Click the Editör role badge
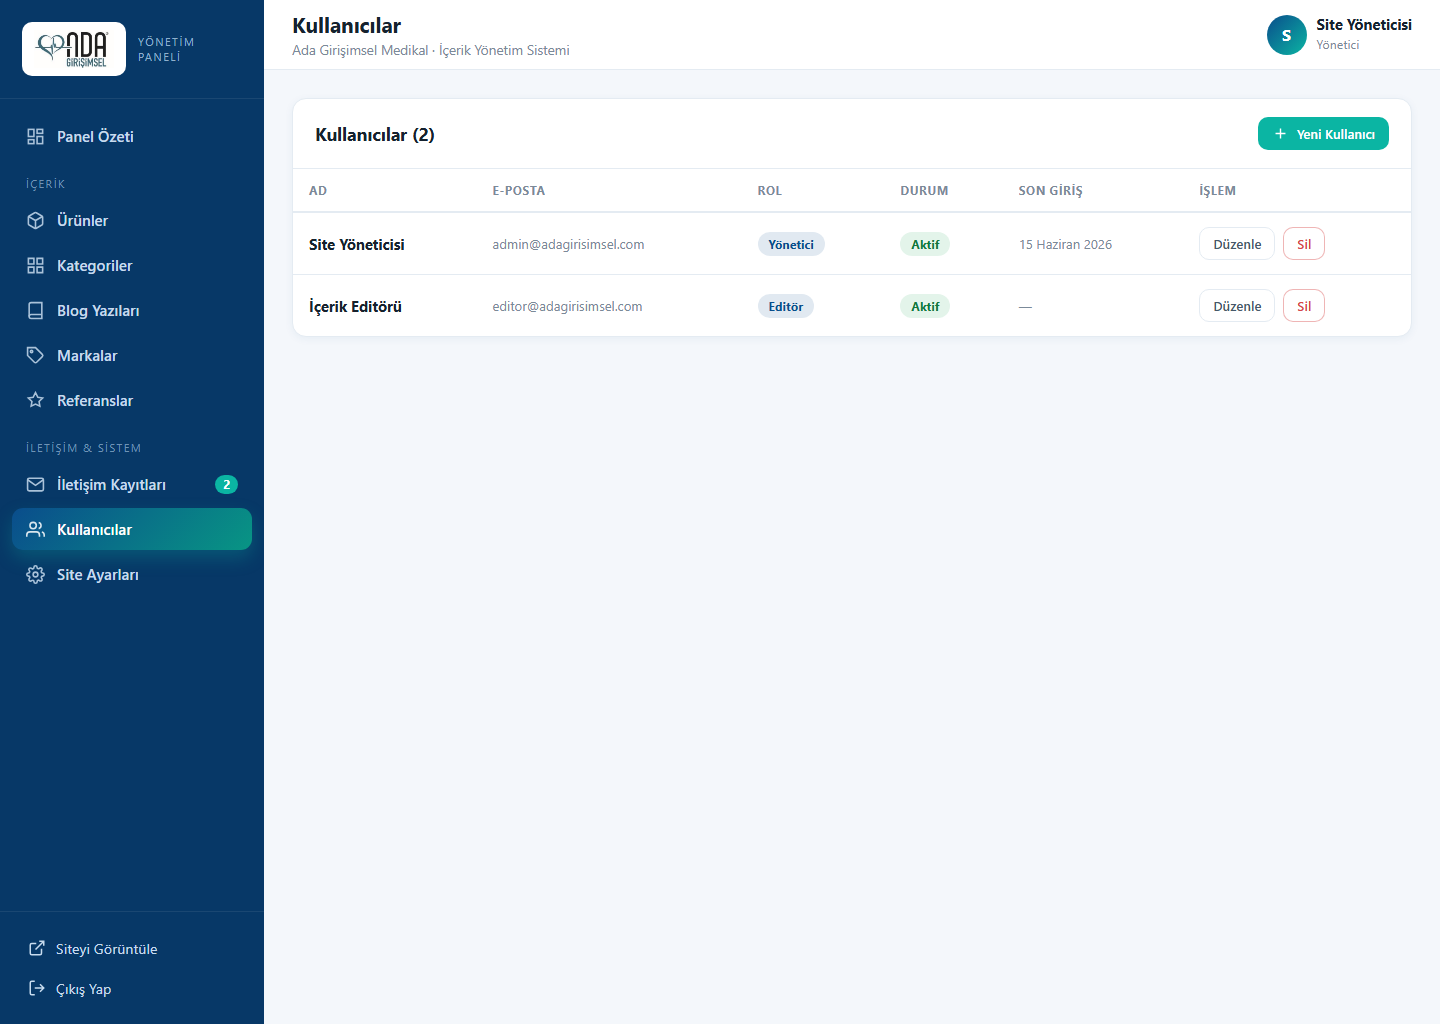Image resolution: width=1440 pixels, height=1024 pixels. [x=786, y=306]
